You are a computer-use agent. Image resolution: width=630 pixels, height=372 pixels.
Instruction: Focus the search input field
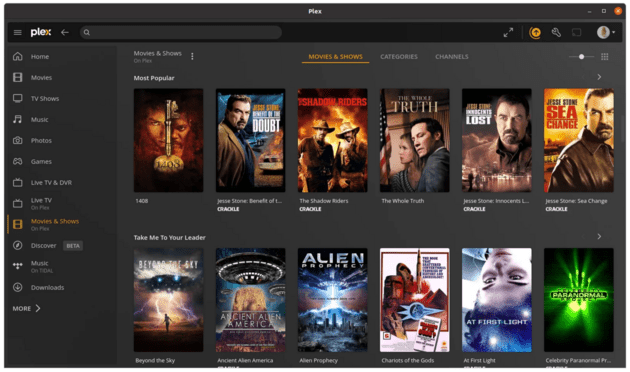point(181,33)
